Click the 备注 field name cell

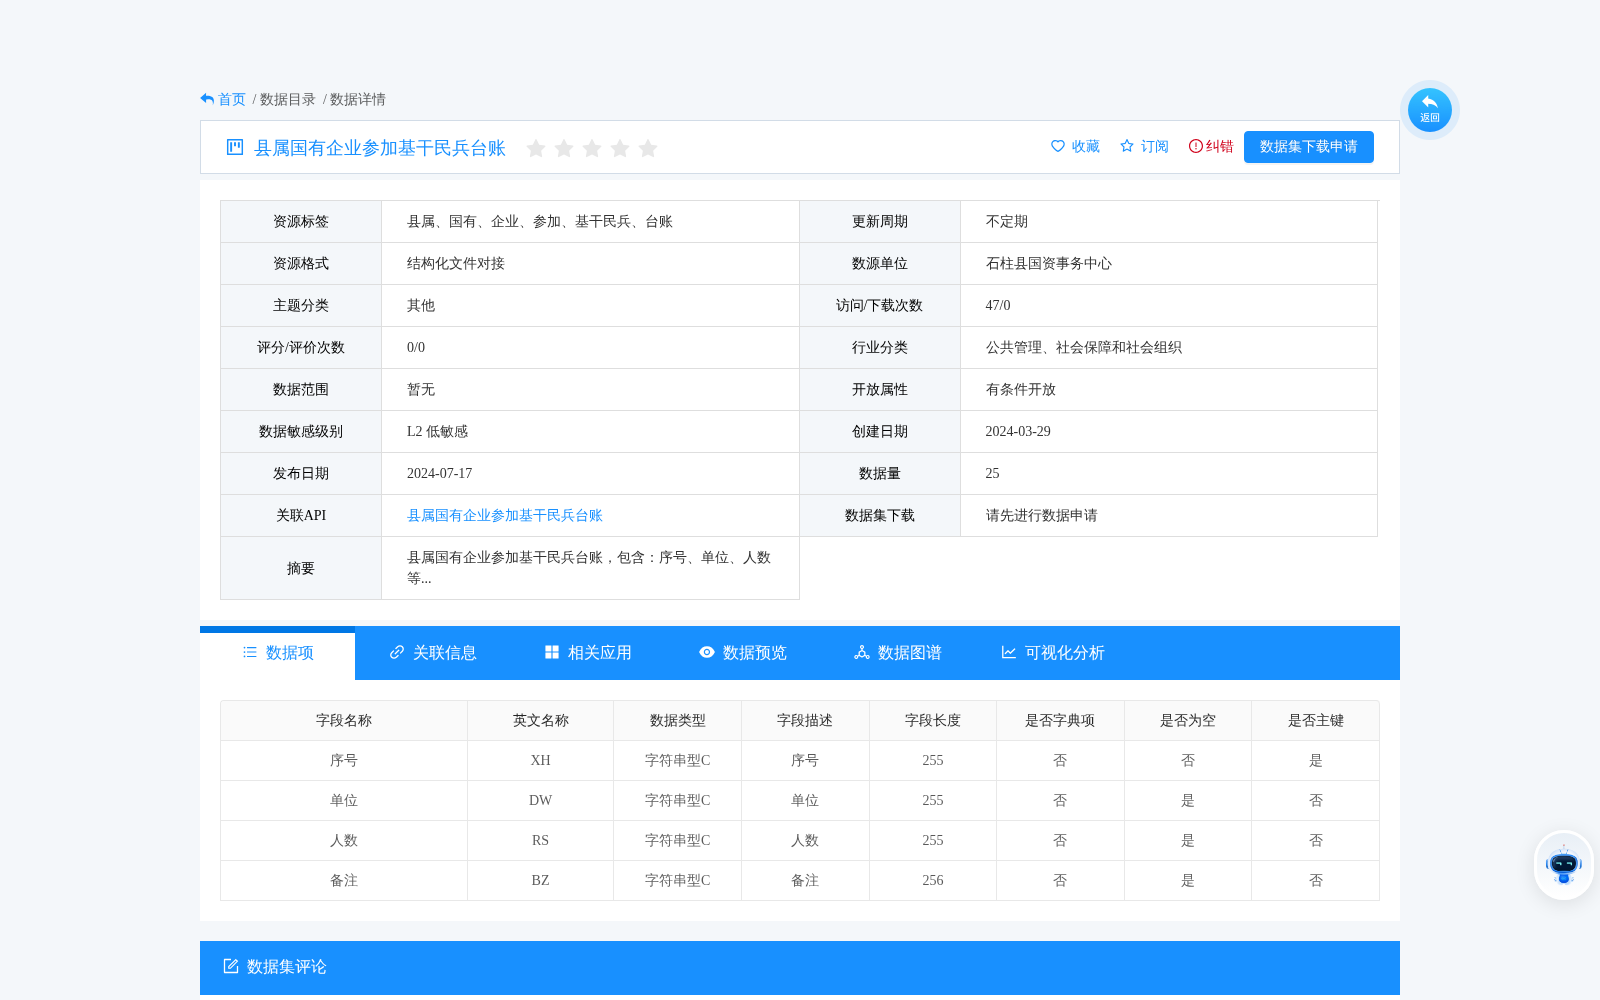point(344,880)
